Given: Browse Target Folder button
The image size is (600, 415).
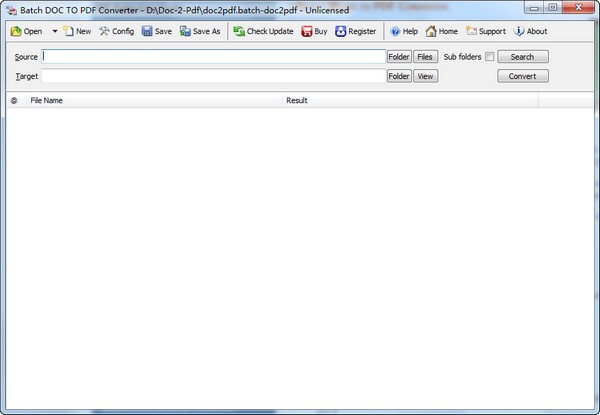Looking at the screenshot, I should point(399,76).
